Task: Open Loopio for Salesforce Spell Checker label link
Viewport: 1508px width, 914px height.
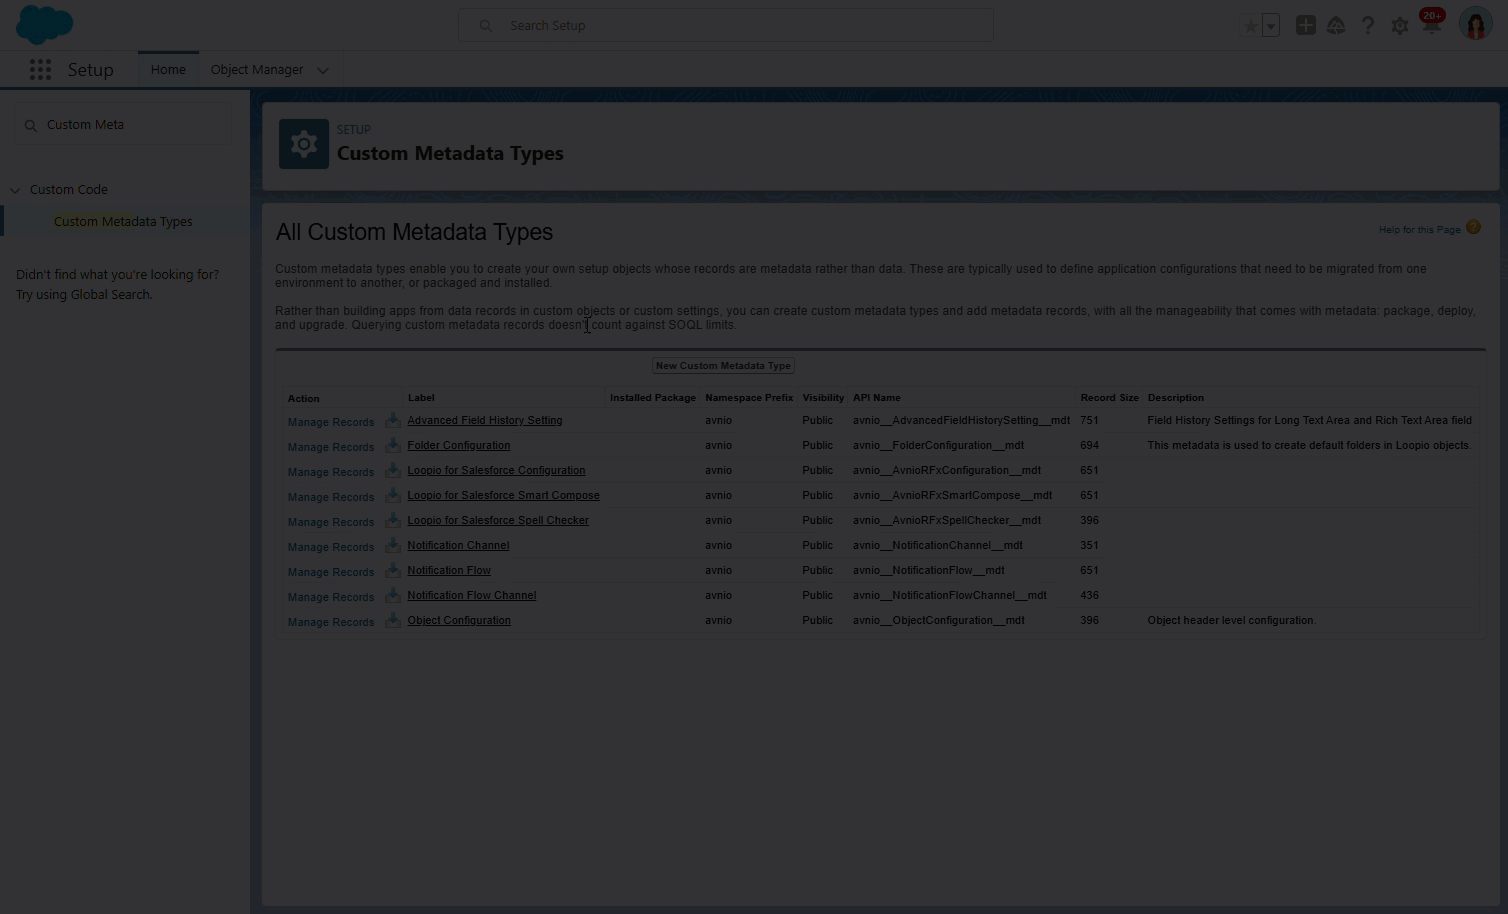Action: [498, 521]
